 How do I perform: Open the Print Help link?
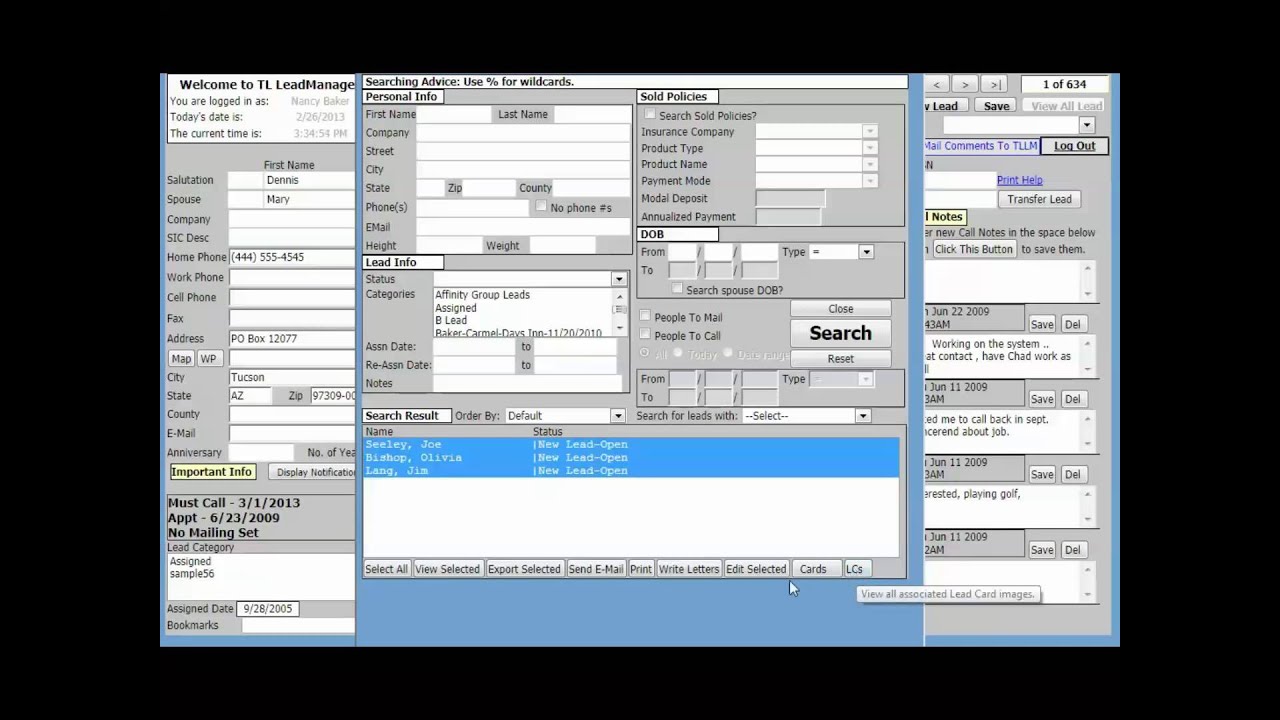pyautogui.click(x=1019, y=181)
